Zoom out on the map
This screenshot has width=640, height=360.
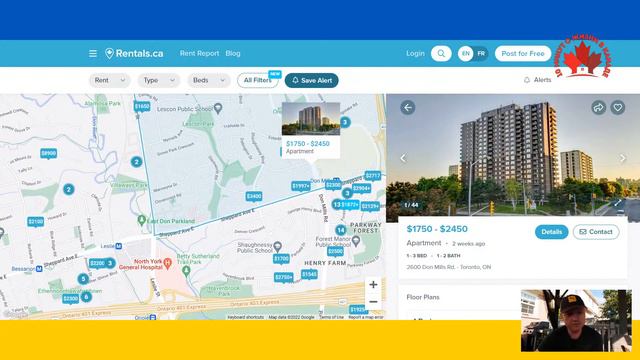click(373, 302)
